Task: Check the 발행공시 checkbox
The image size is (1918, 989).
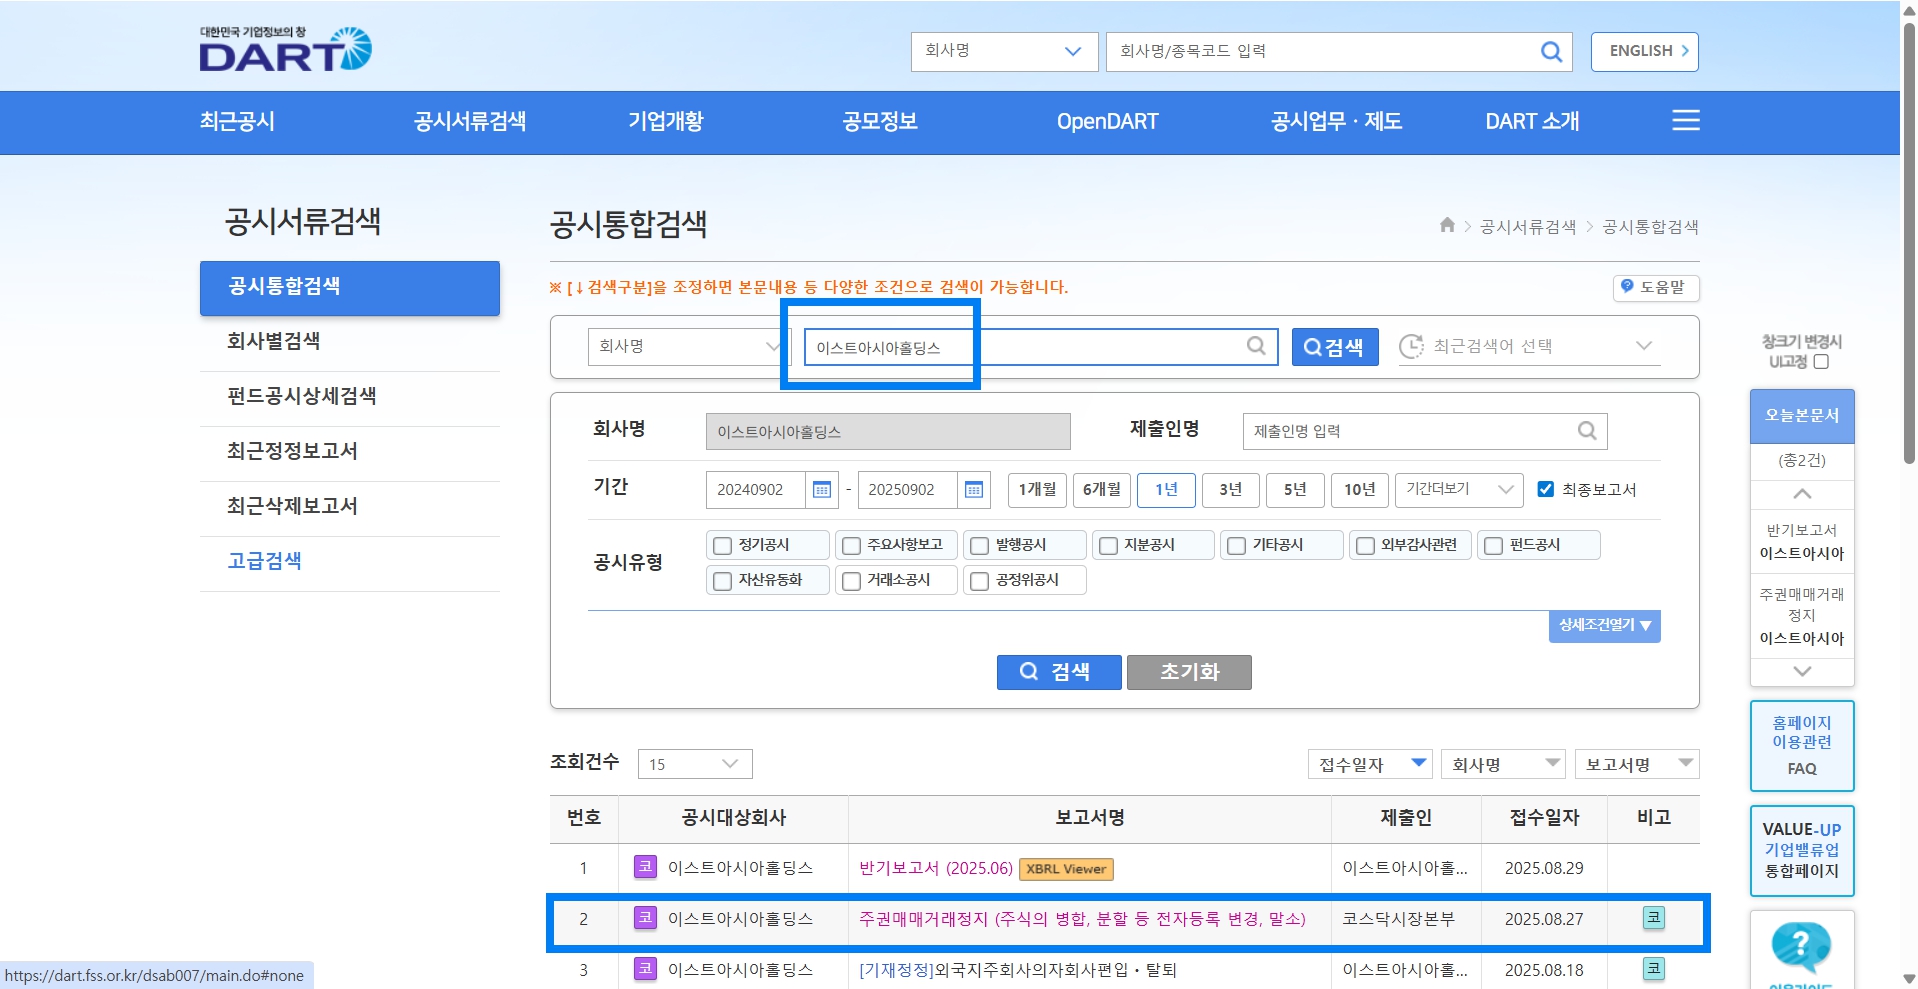Action: coord(980,546)
